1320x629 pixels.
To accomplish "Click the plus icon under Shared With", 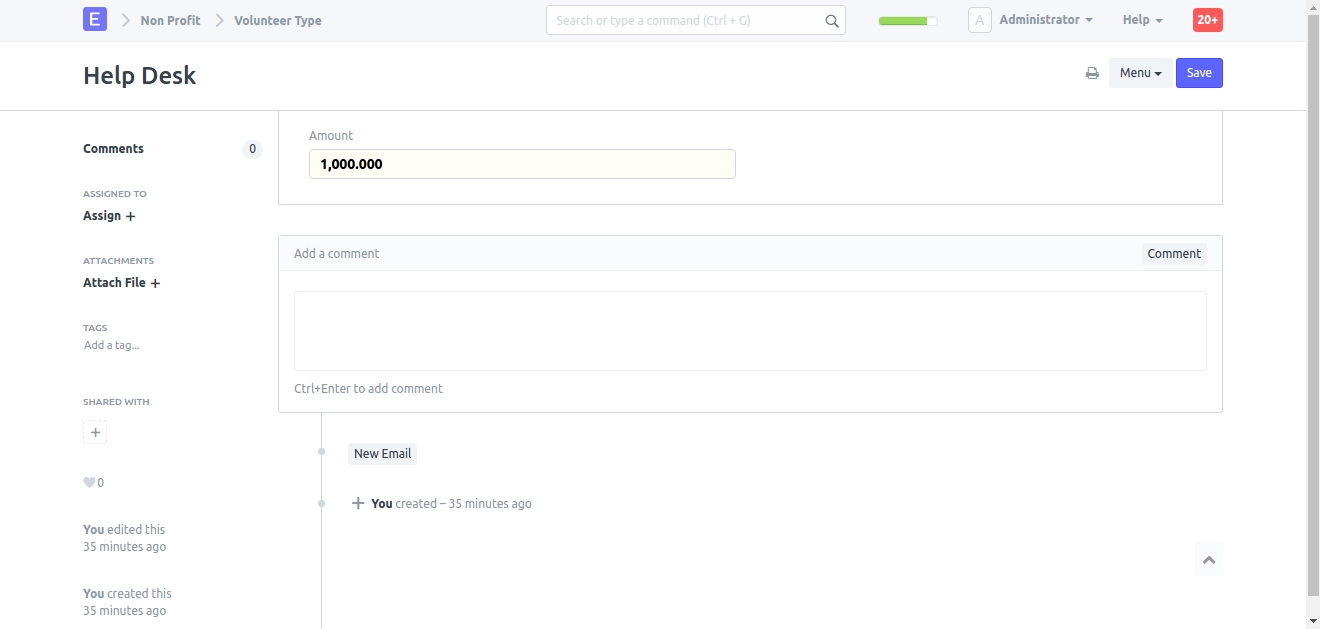I will tap(95, 433).
